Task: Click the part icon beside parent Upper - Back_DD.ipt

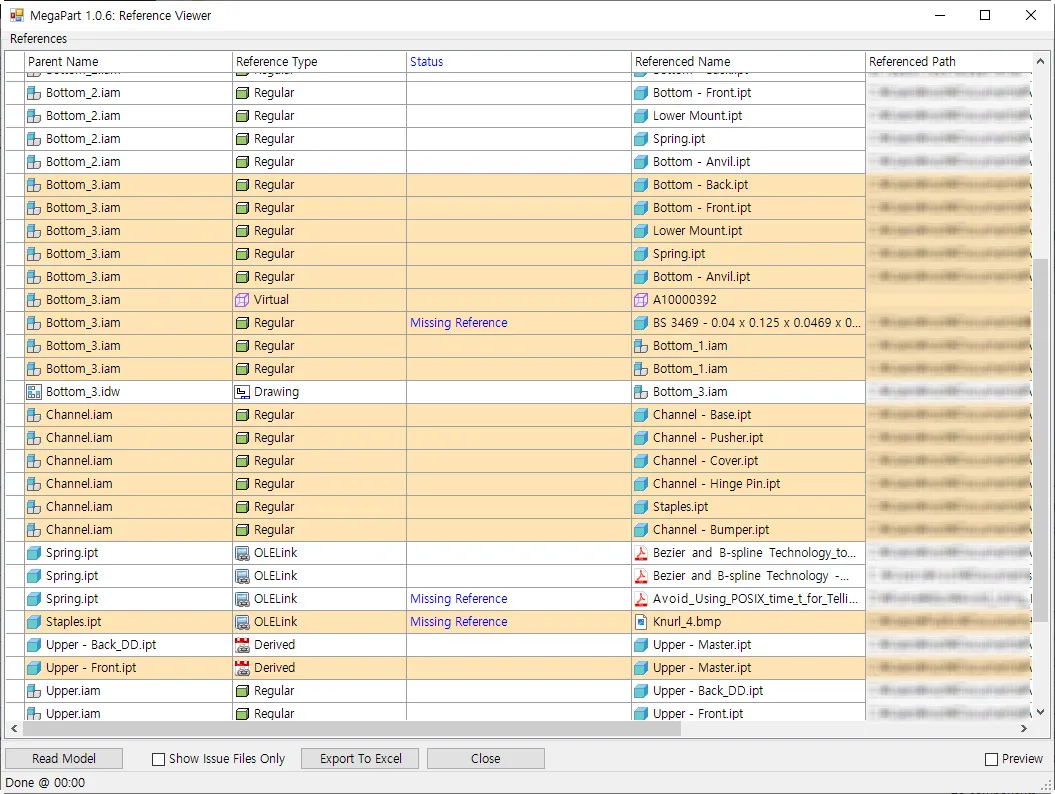Action: tap(34, 645)
